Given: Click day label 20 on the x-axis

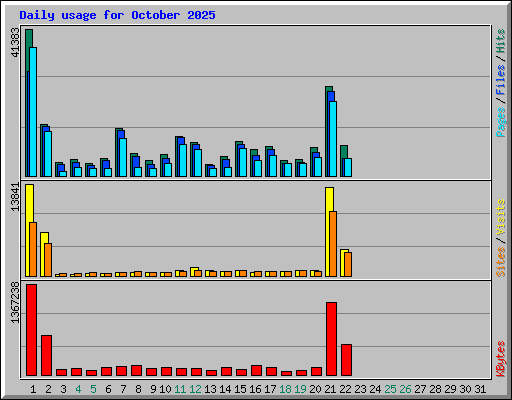Looking at the screenshot, I should 315,389.
